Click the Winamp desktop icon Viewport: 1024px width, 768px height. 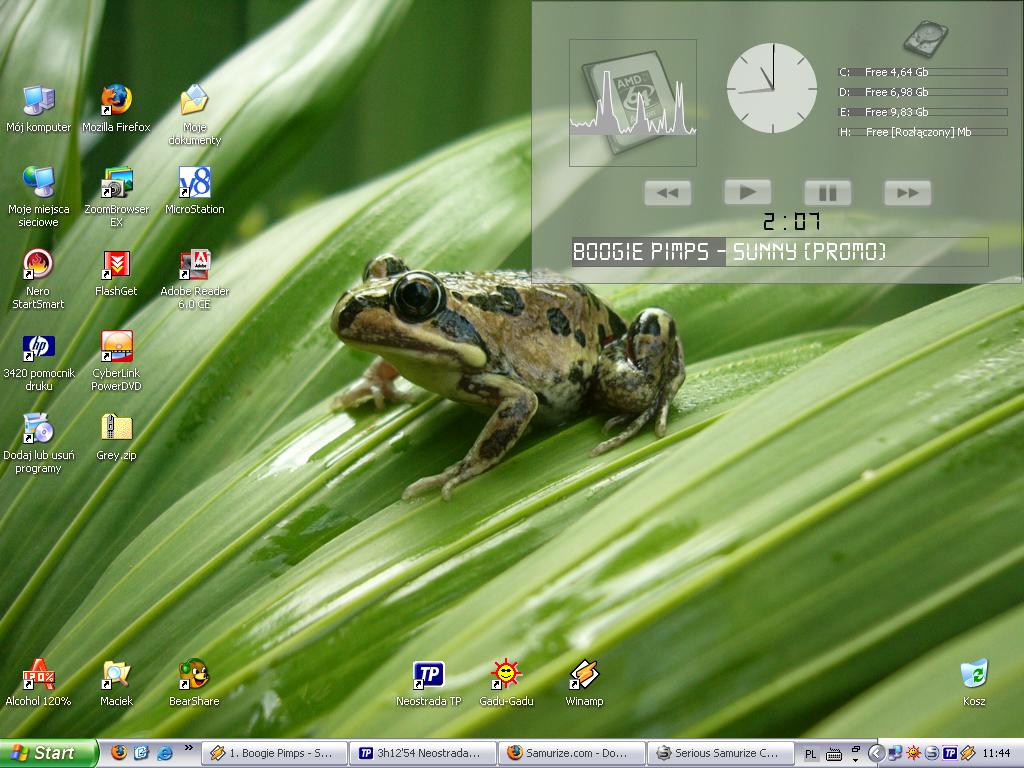[584, 675]
